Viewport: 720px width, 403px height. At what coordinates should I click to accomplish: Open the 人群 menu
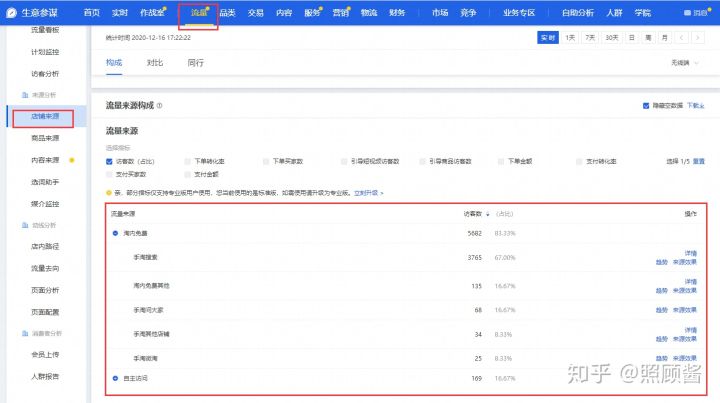pos(614,13)
